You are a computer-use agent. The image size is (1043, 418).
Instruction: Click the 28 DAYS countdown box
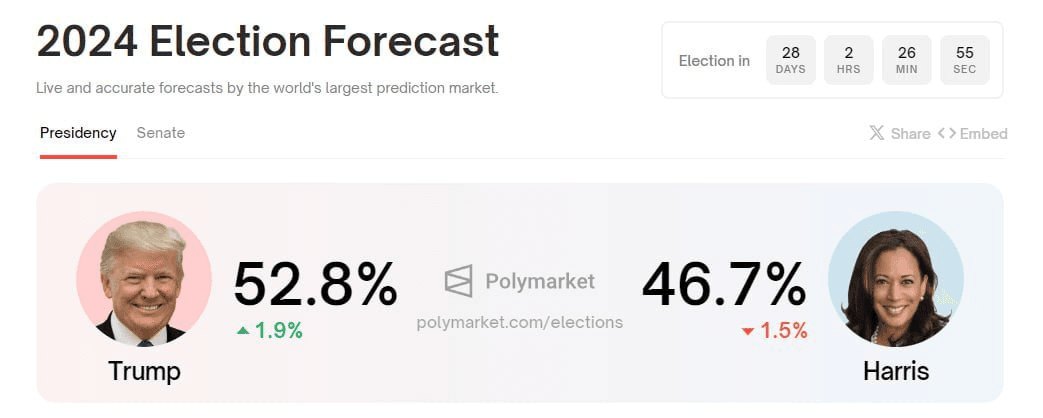tap(791, 60)
